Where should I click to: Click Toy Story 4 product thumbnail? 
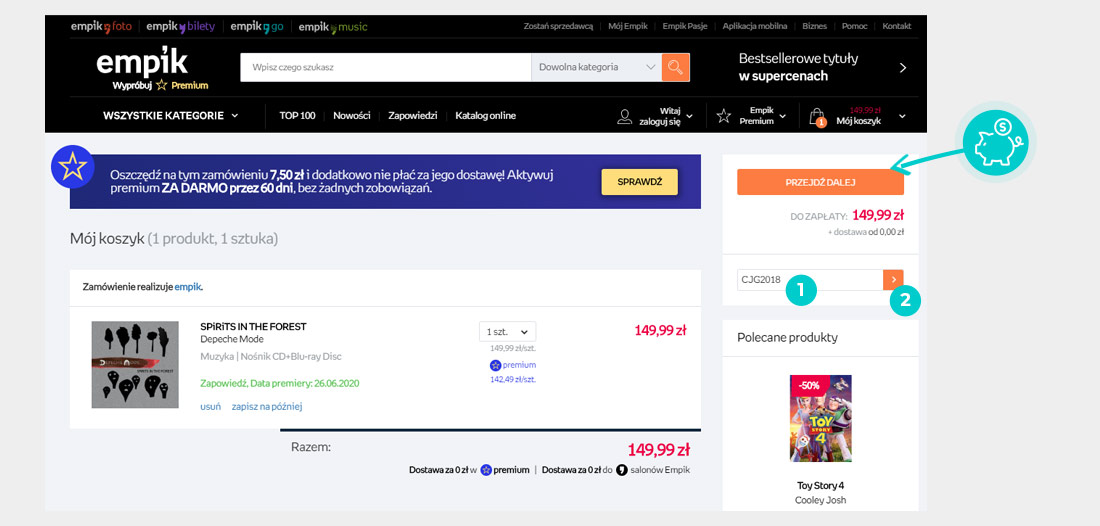(820, 418)
